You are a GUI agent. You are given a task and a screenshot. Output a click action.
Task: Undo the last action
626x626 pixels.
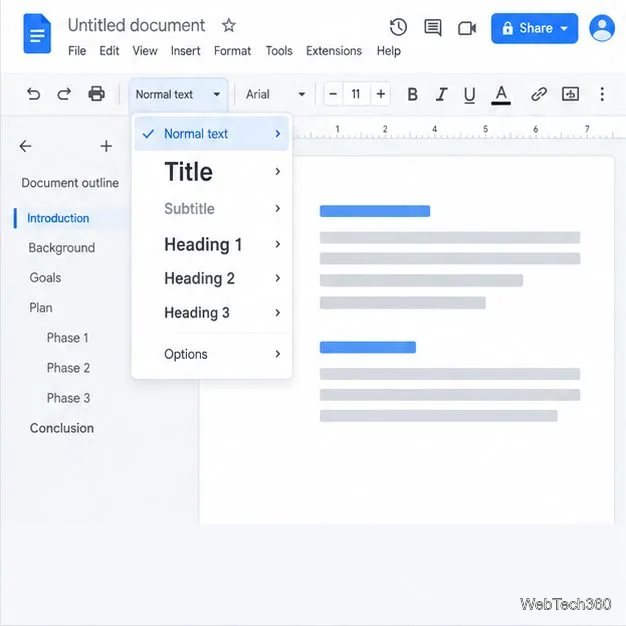(x=34, y=94)
